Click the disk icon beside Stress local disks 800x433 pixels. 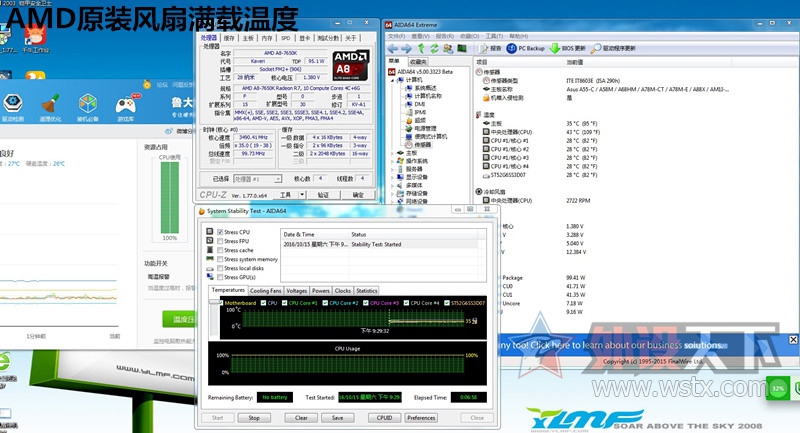tap(210, 268)
